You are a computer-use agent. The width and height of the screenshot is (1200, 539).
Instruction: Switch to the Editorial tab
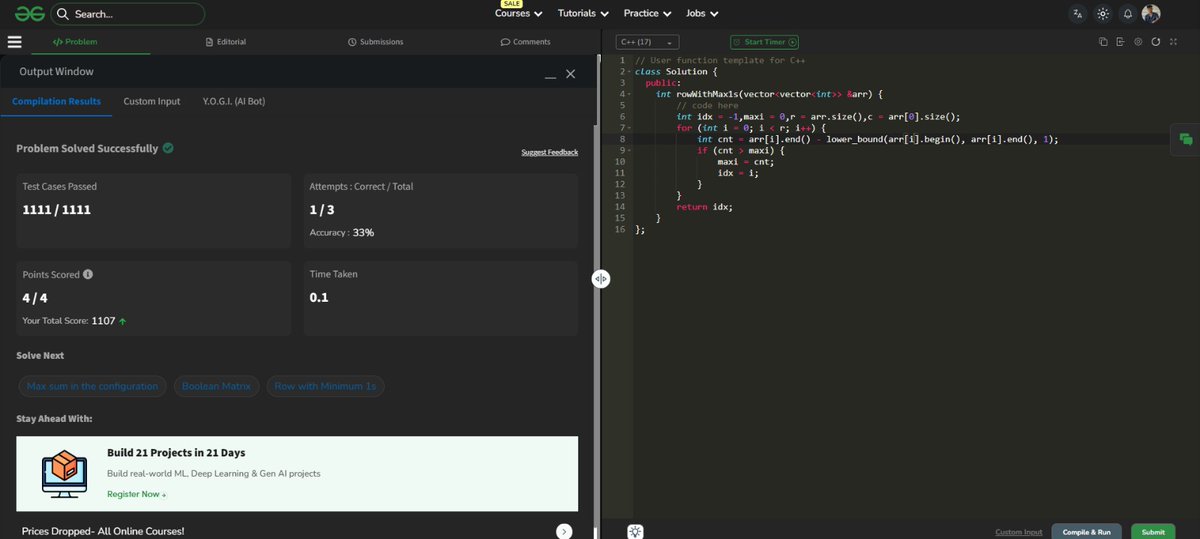pyautogui.click(x=225, y=42)
